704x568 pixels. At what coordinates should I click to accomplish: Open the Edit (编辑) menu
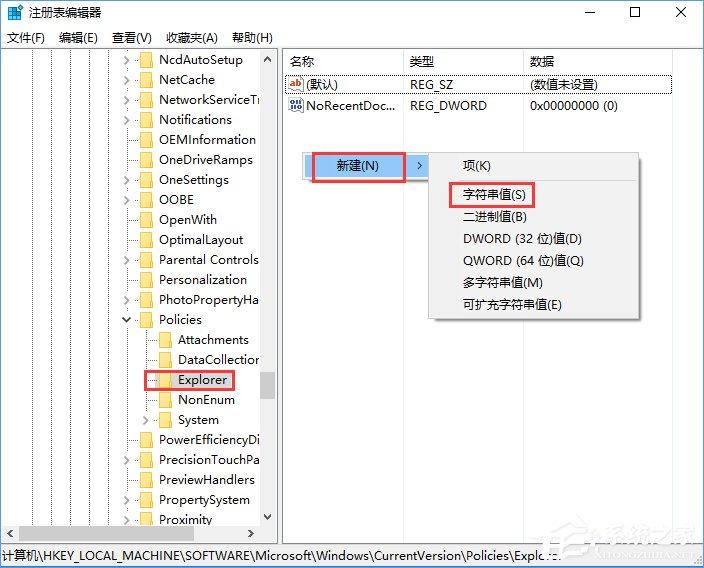click(78, 38)
